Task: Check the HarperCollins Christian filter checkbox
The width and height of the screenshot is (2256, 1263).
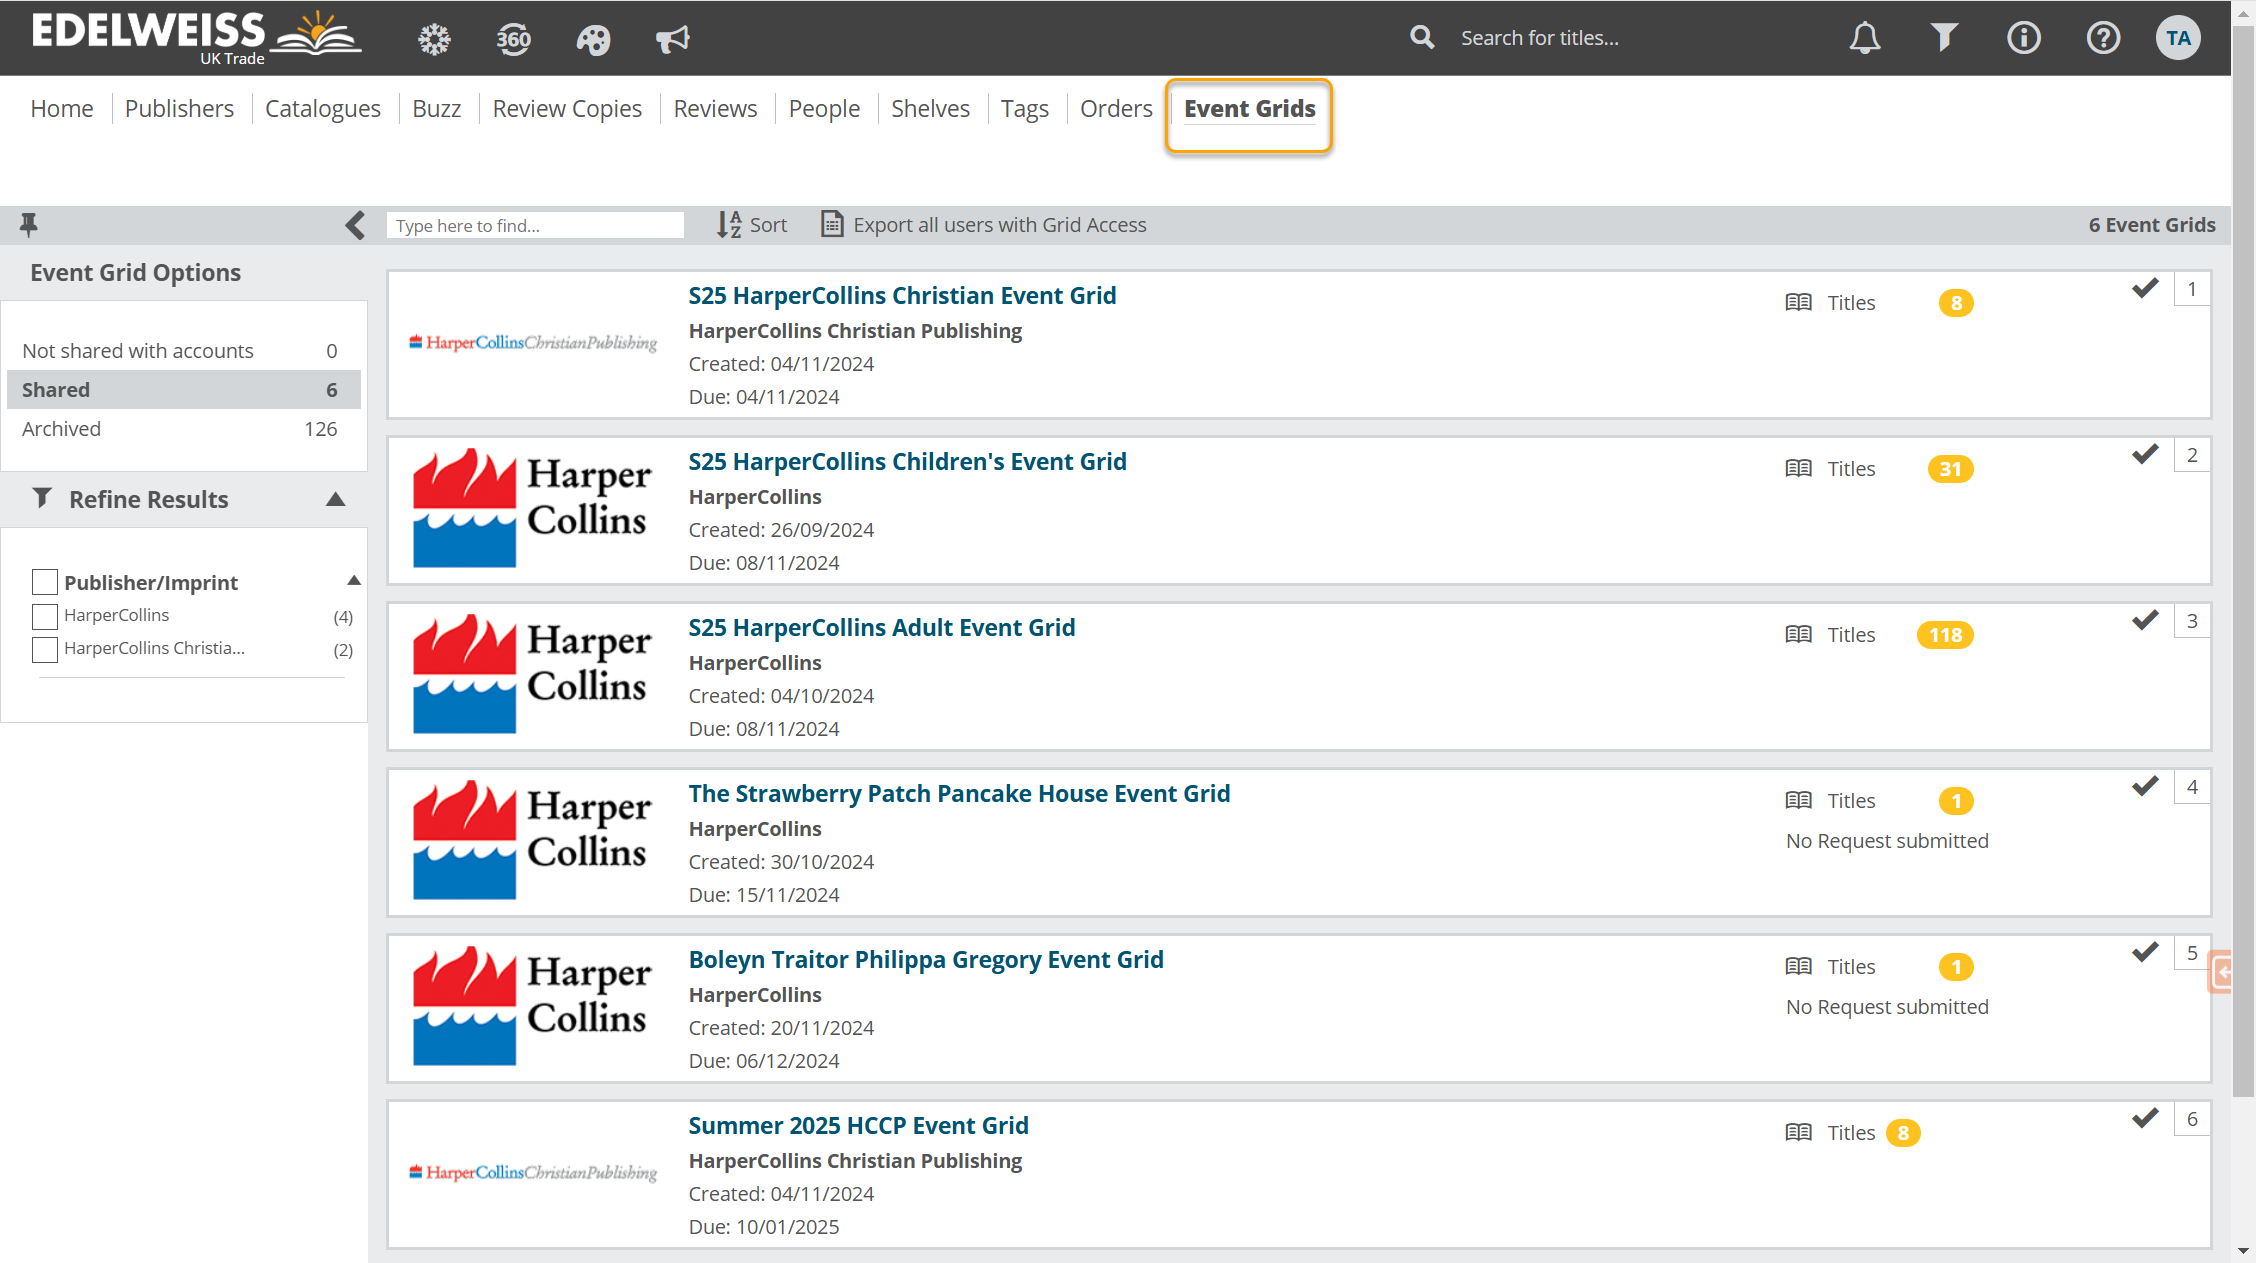Action: [45, 649]
